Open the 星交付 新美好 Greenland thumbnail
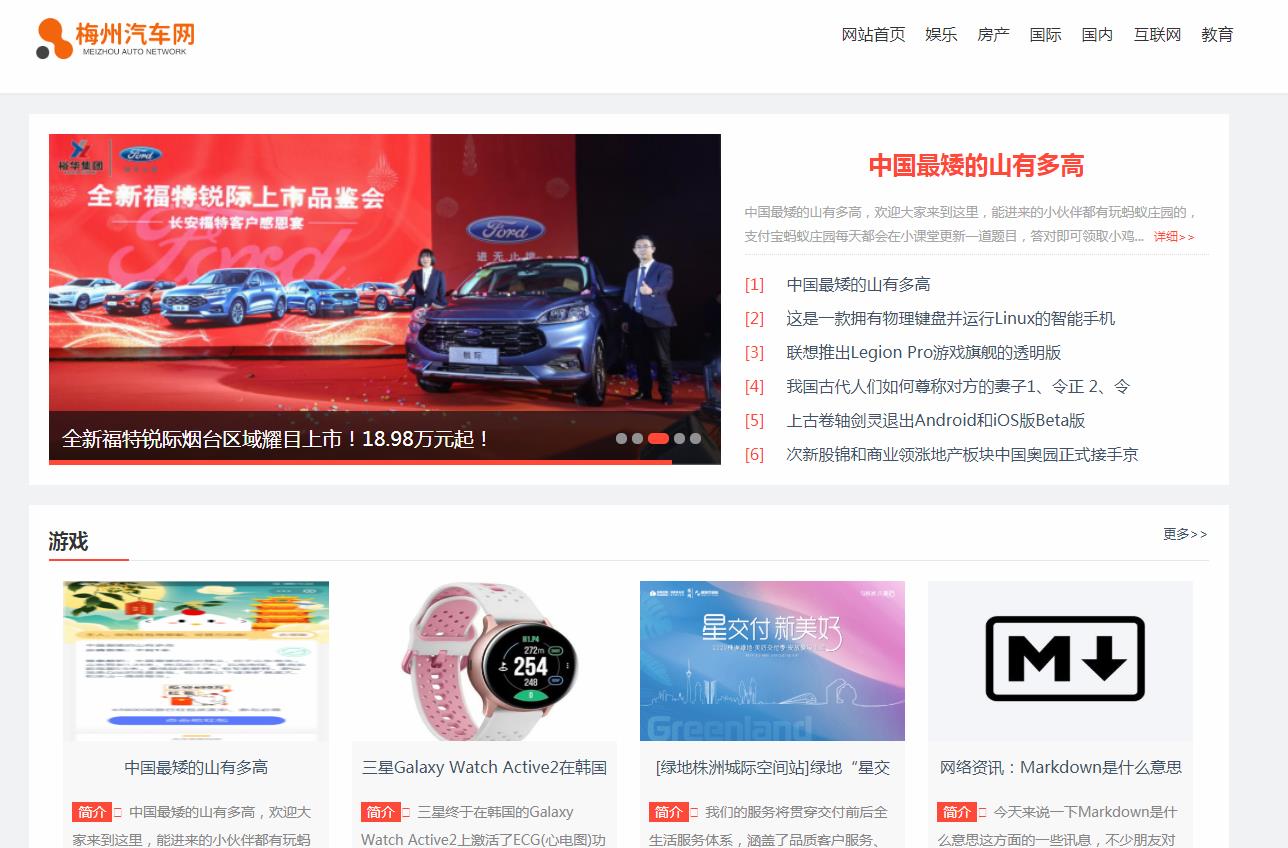The image size is (1288, 848). 772,661
